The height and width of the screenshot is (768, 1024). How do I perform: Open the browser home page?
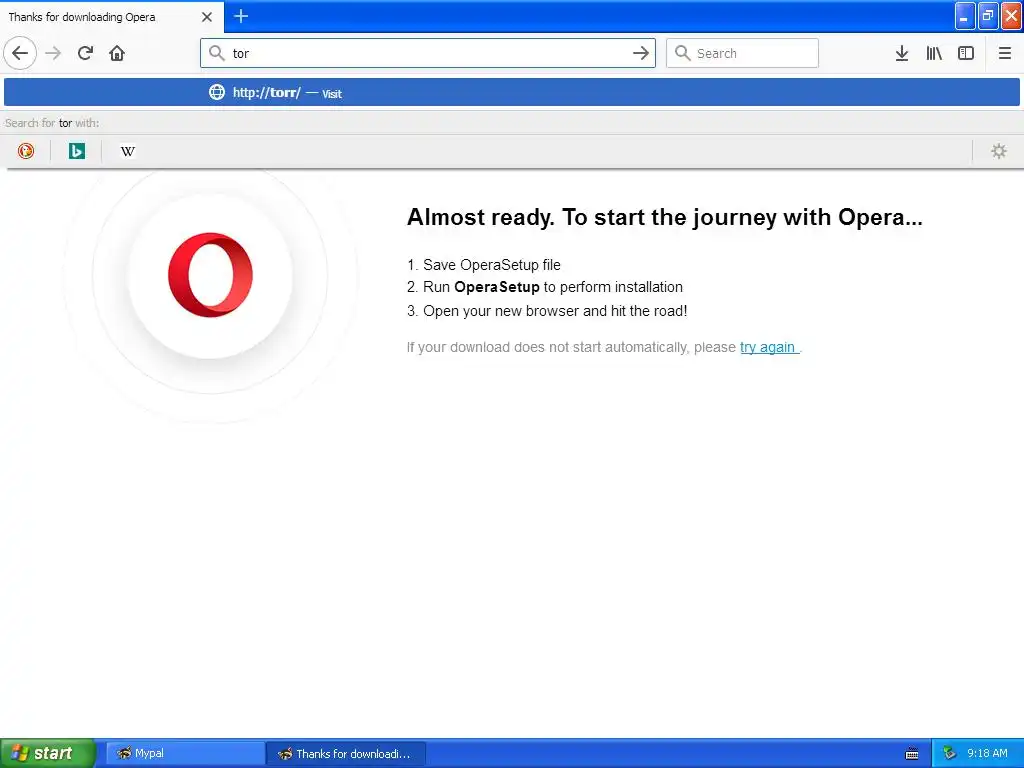tap(117, 53)
